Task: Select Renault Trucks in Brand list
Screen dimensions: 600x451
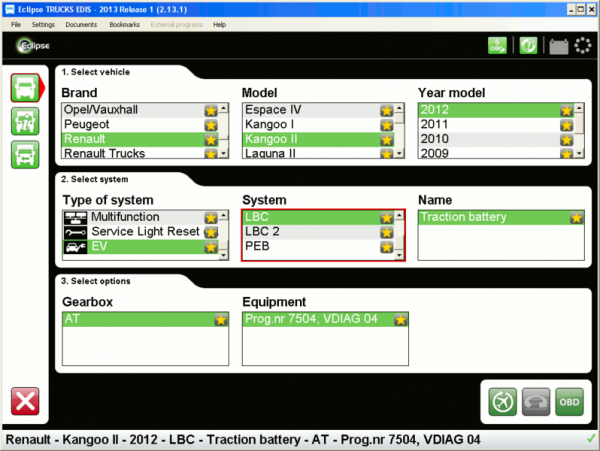Action: [140, 153]
